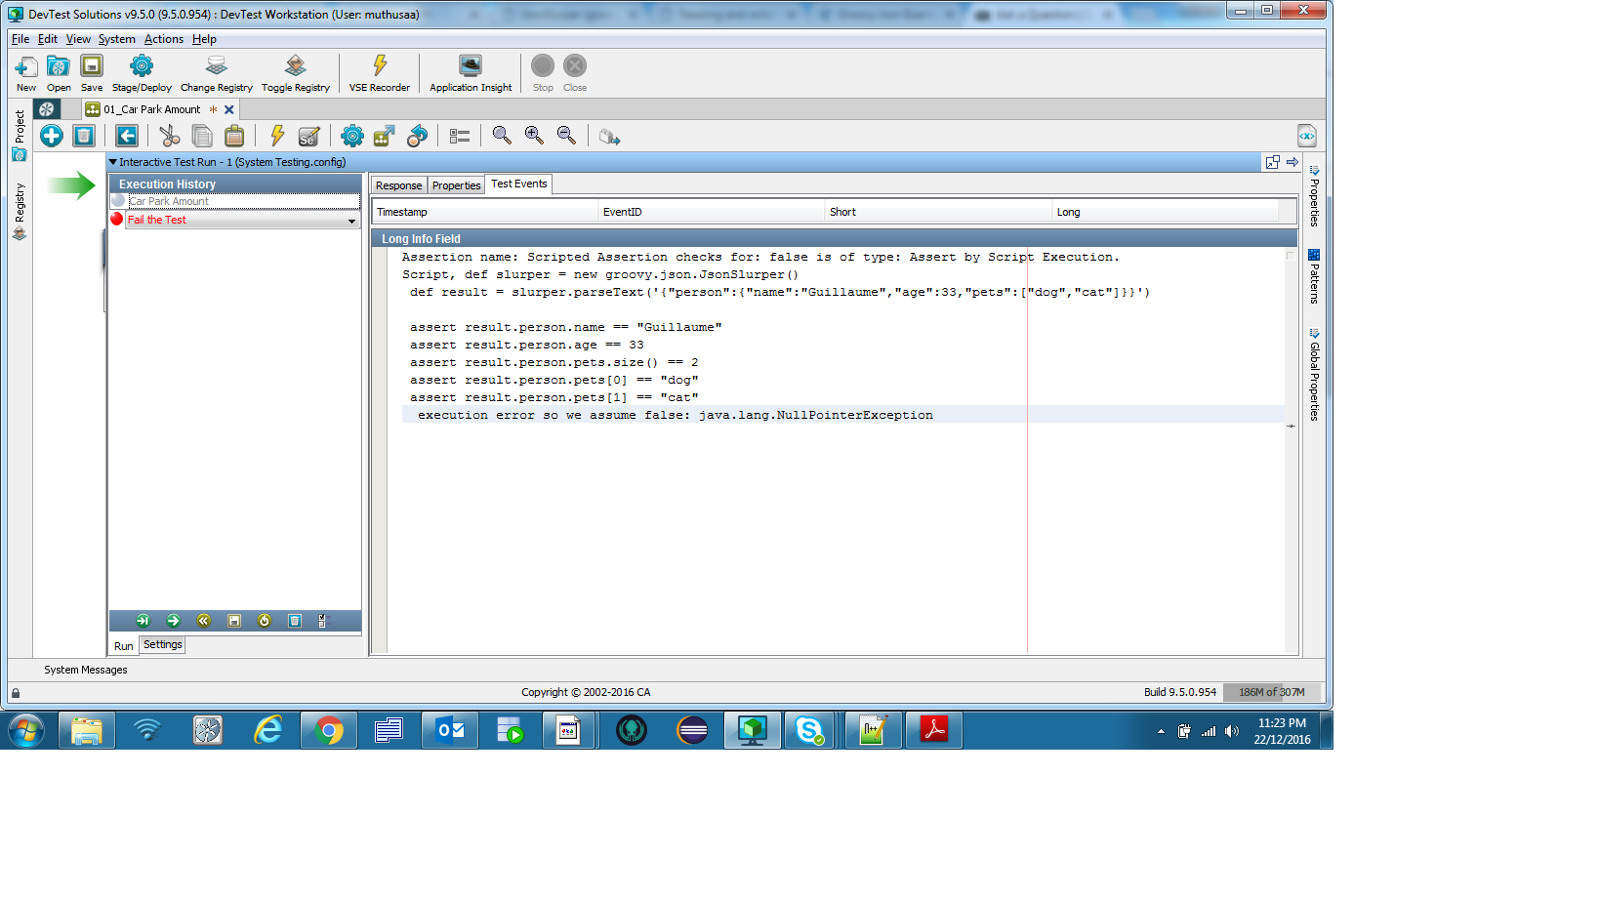Open the Patterns side panel

tap(1314, 276)
